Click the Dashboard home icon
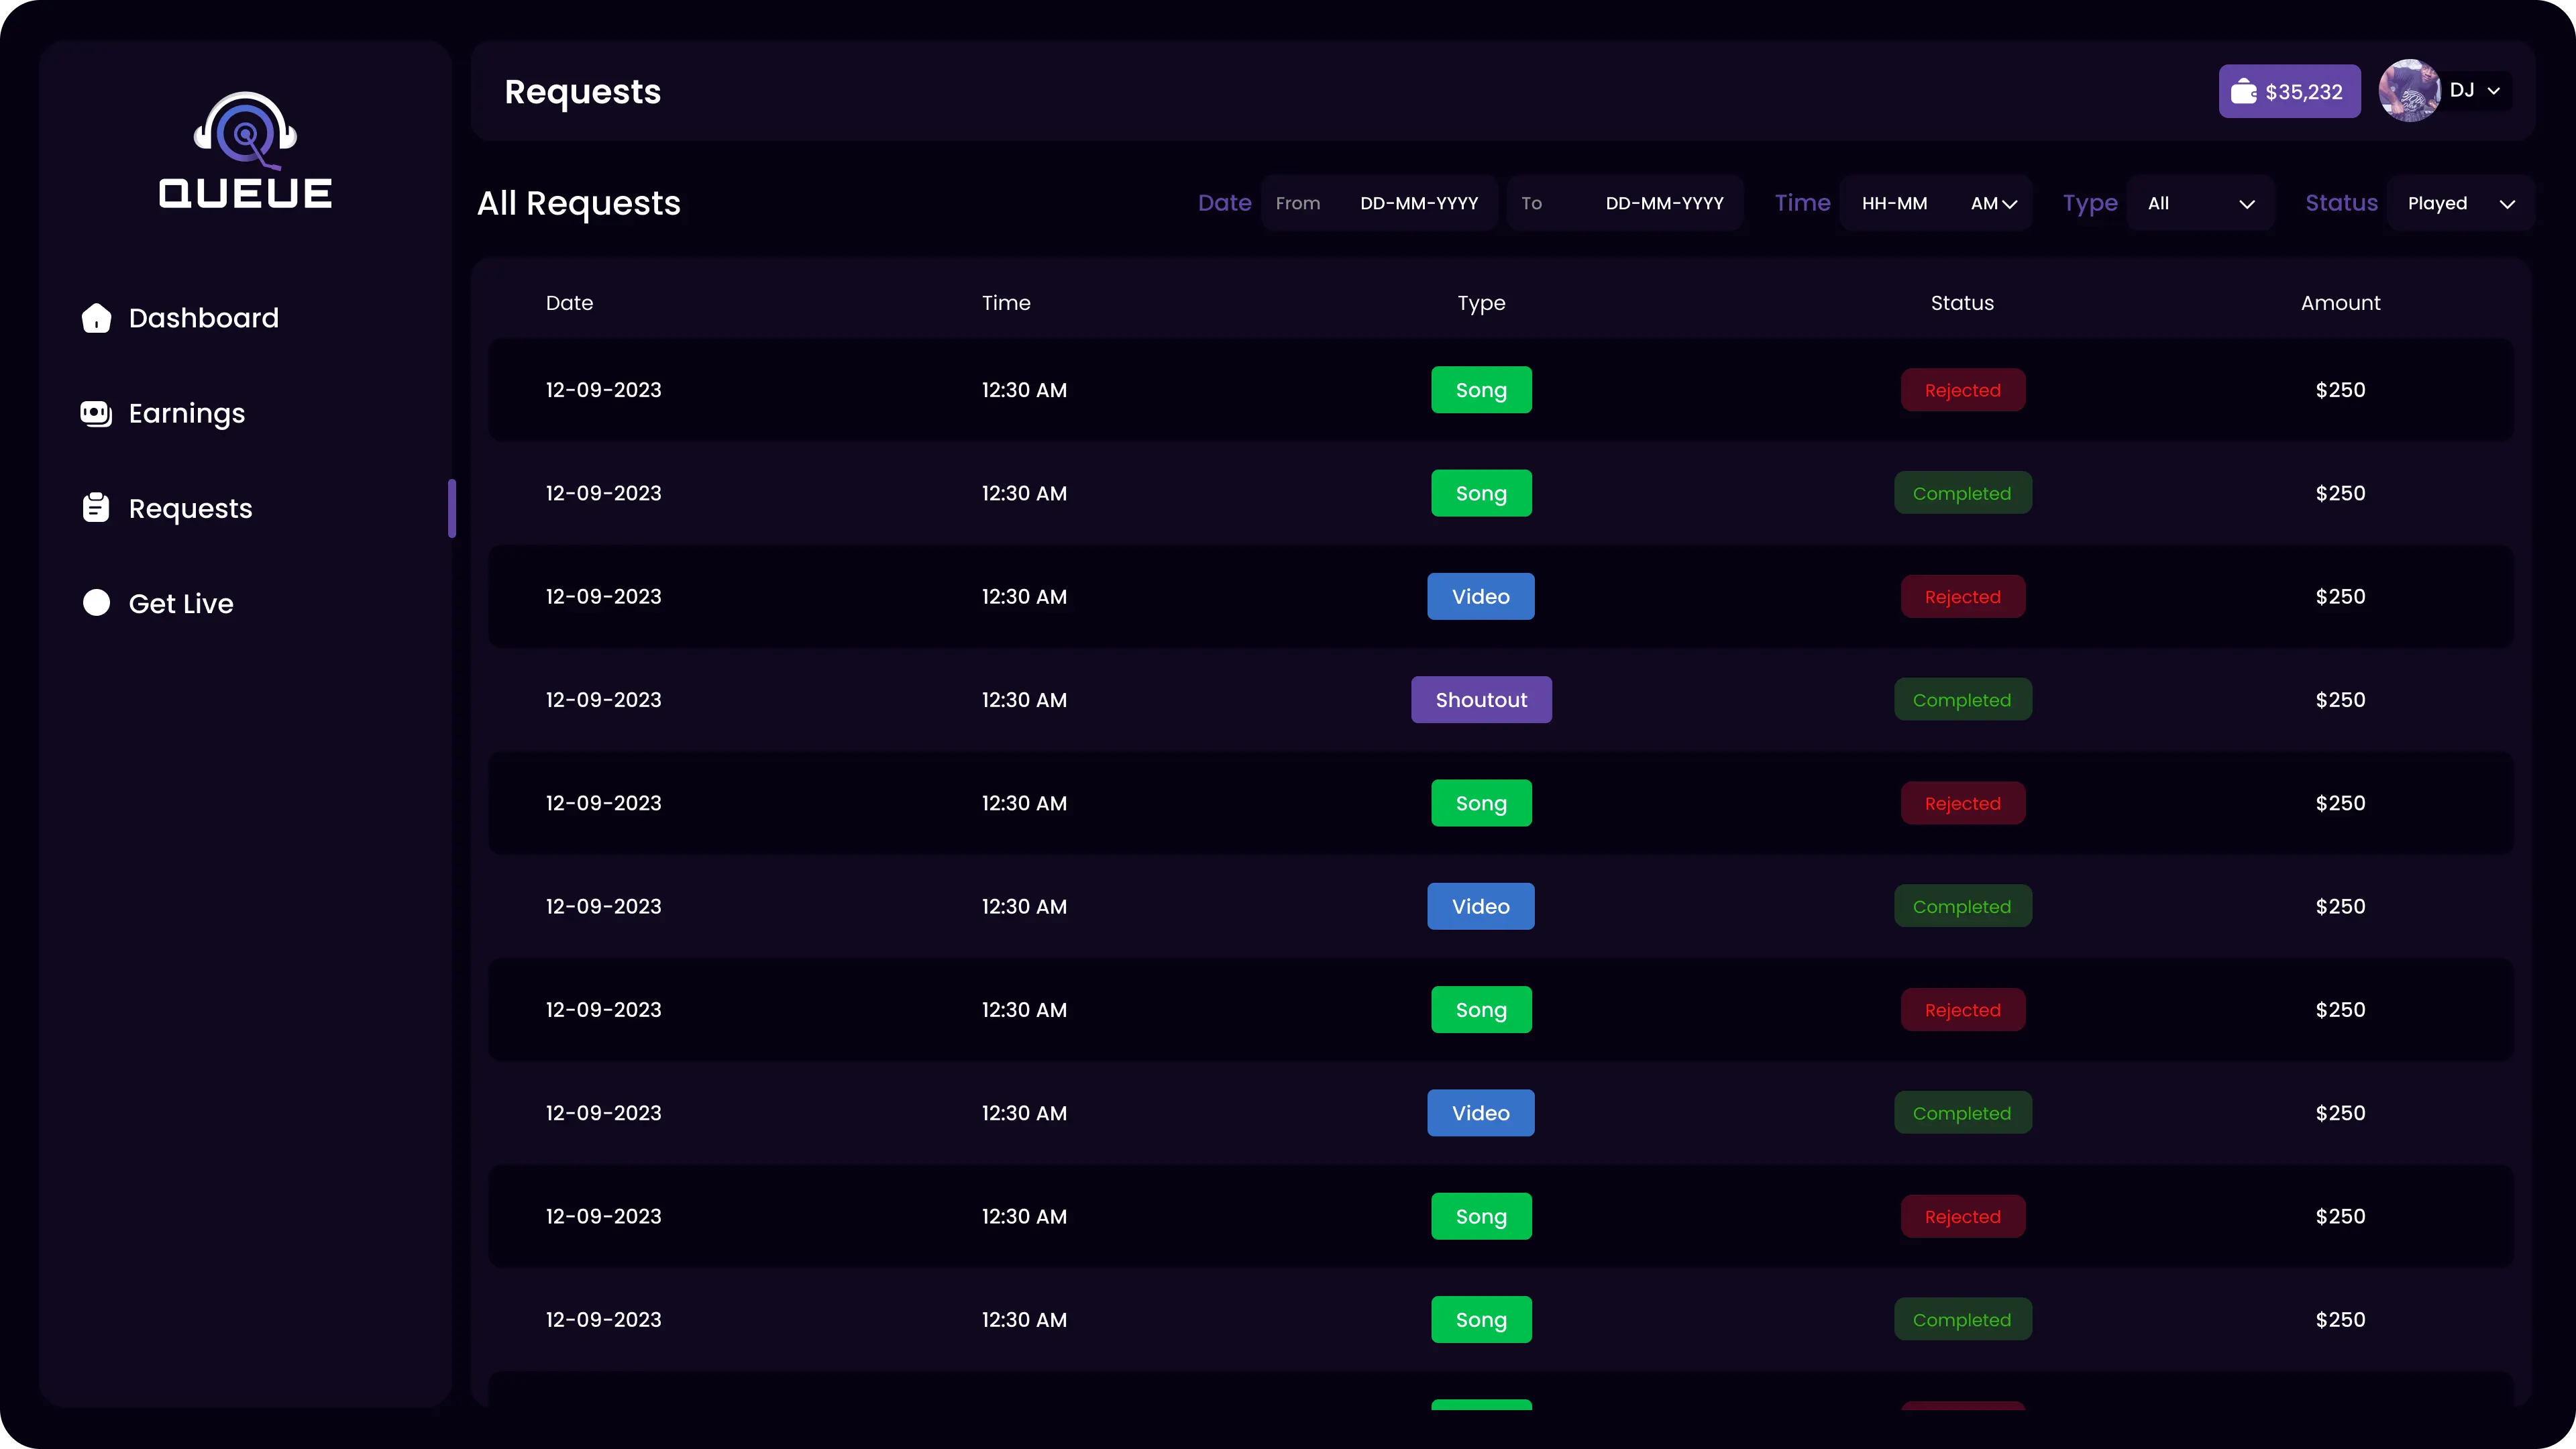Viewport: 2576px width, 1449px height. 96,318
